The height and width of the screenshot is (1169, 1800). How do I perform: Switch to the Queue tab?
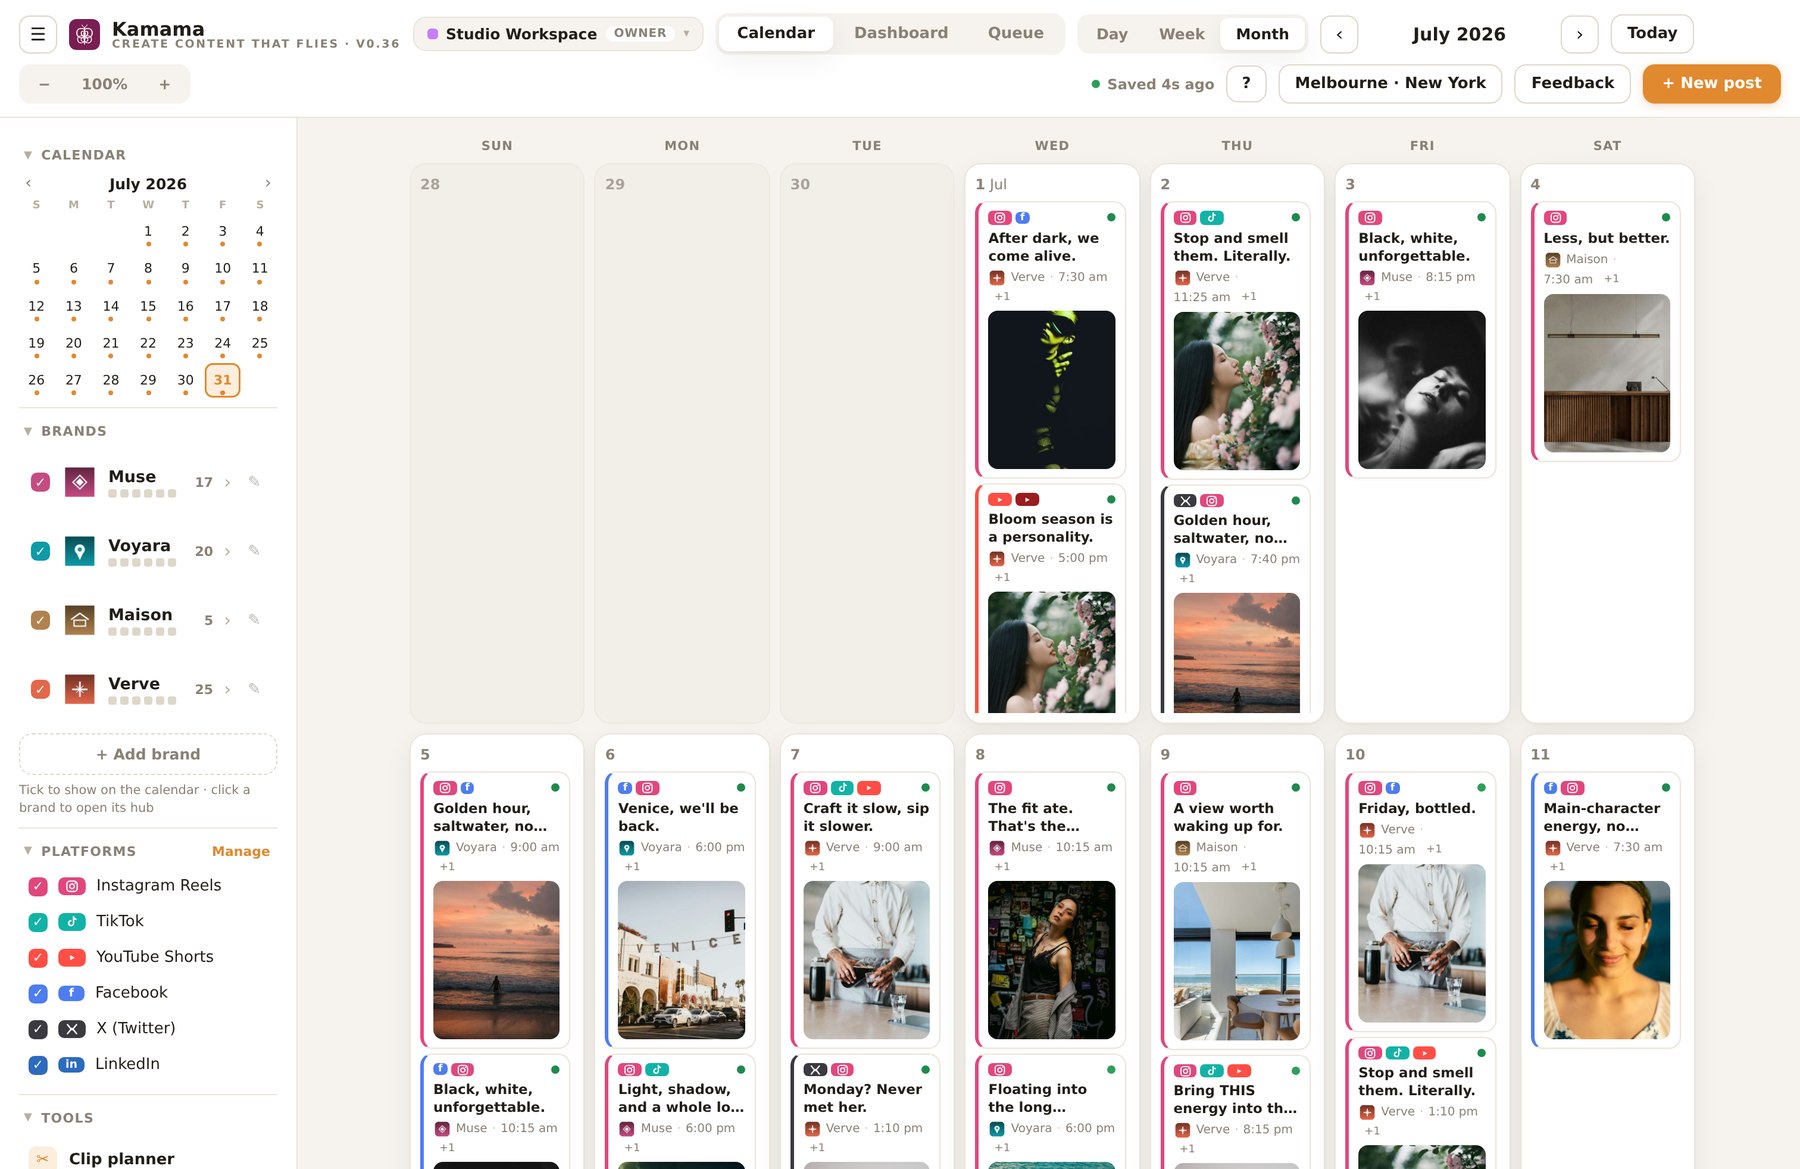pos(1016,33)
